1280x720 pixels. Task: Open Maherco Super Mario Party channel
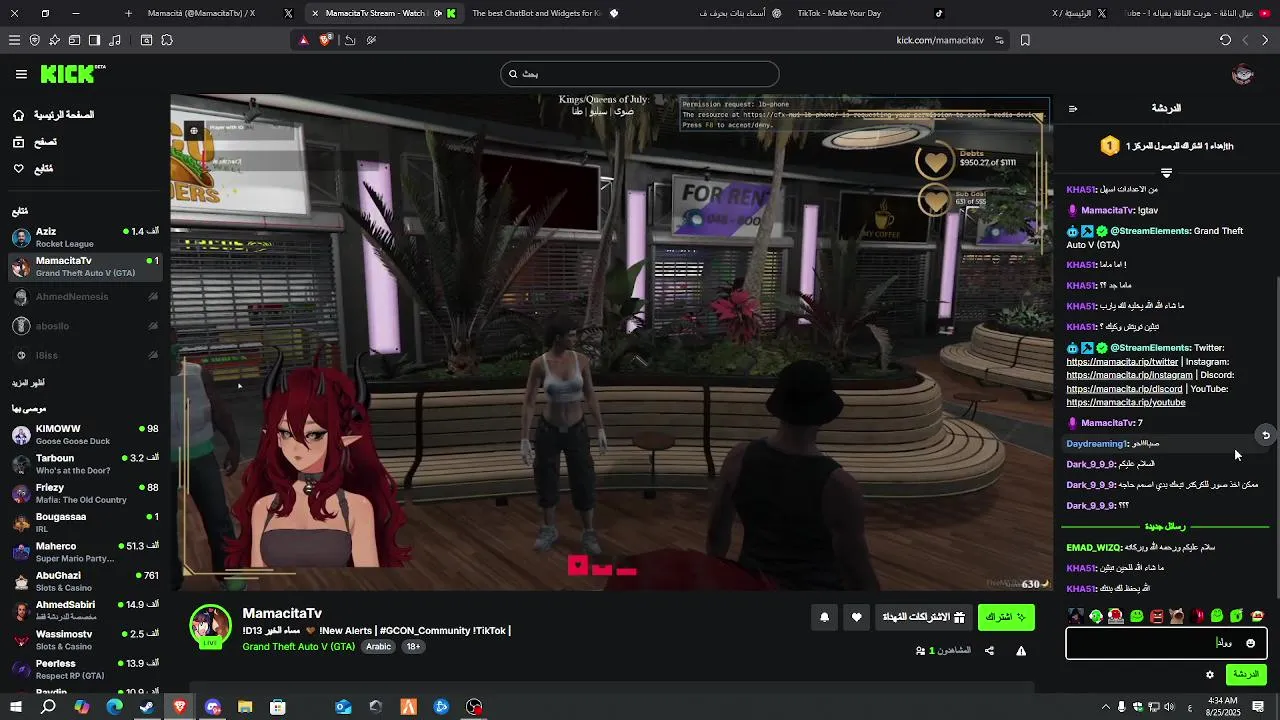(85, 552)
